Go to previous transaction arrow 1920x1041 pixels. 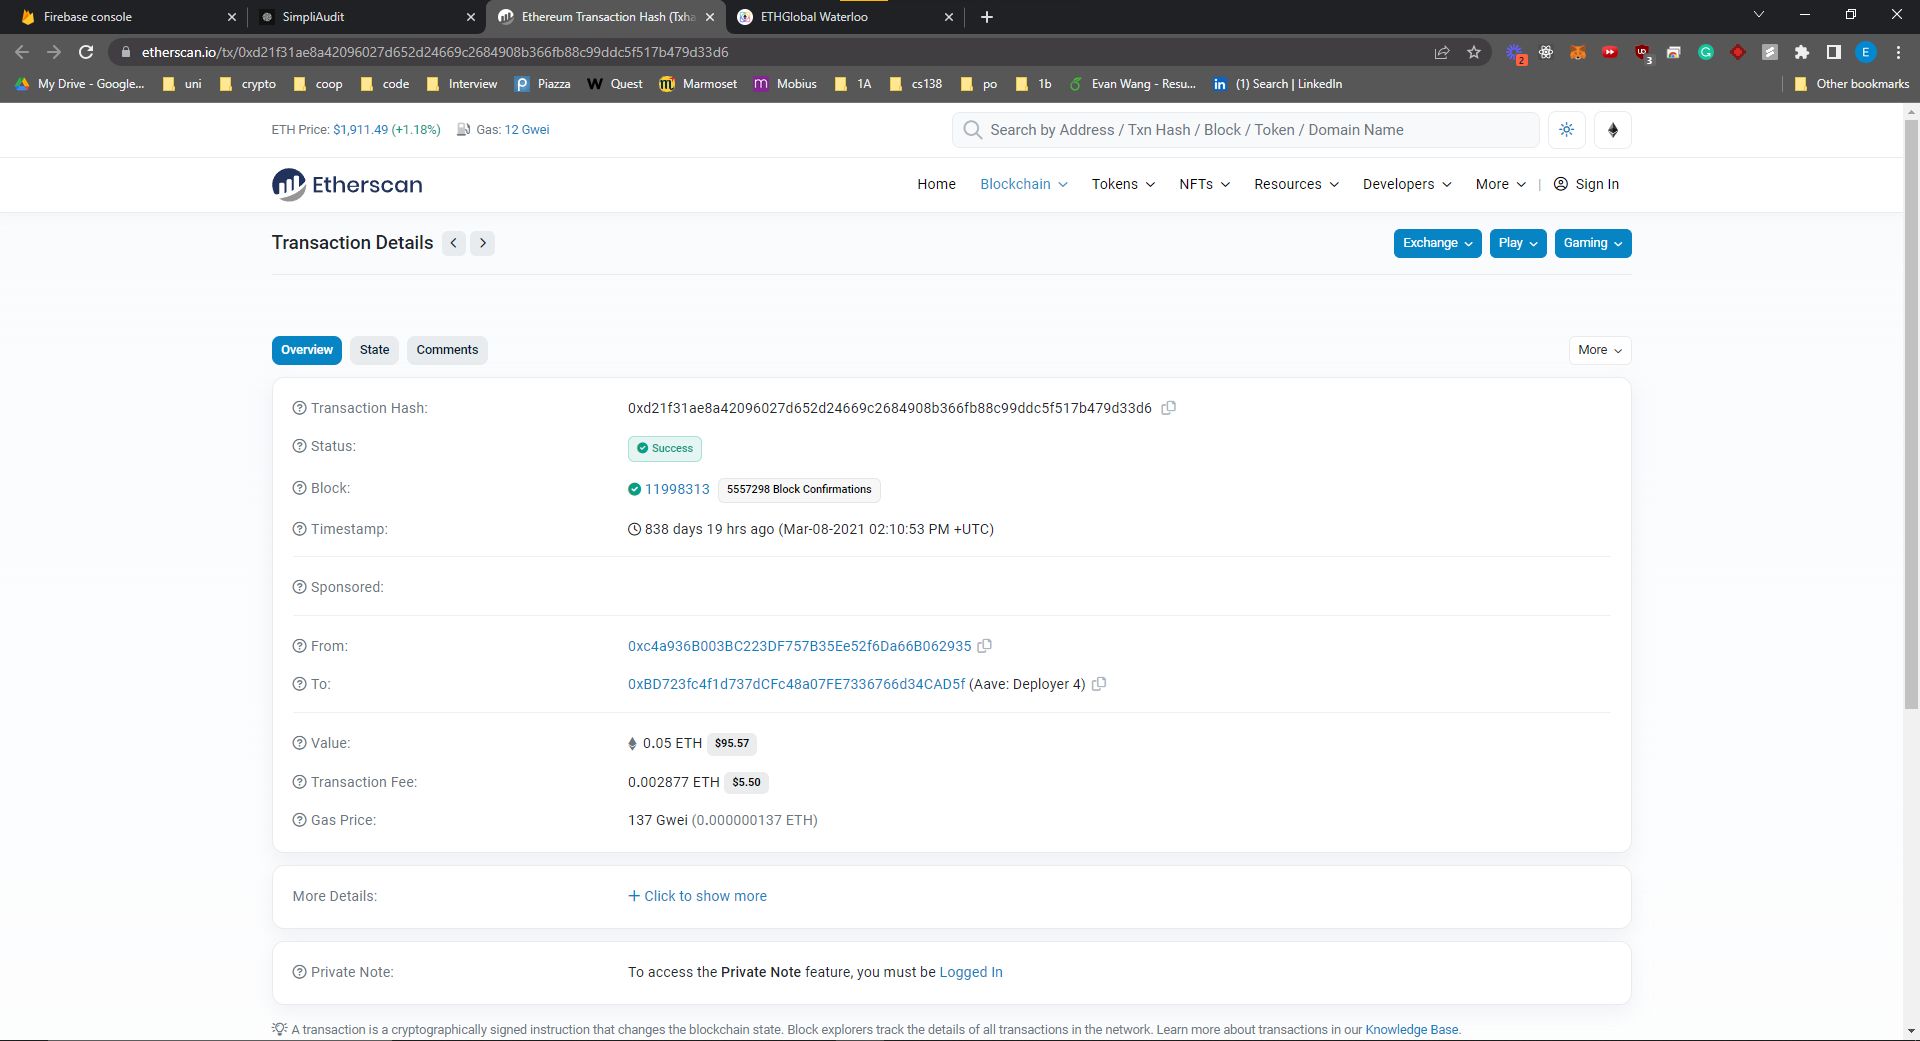tap(454, 243)
